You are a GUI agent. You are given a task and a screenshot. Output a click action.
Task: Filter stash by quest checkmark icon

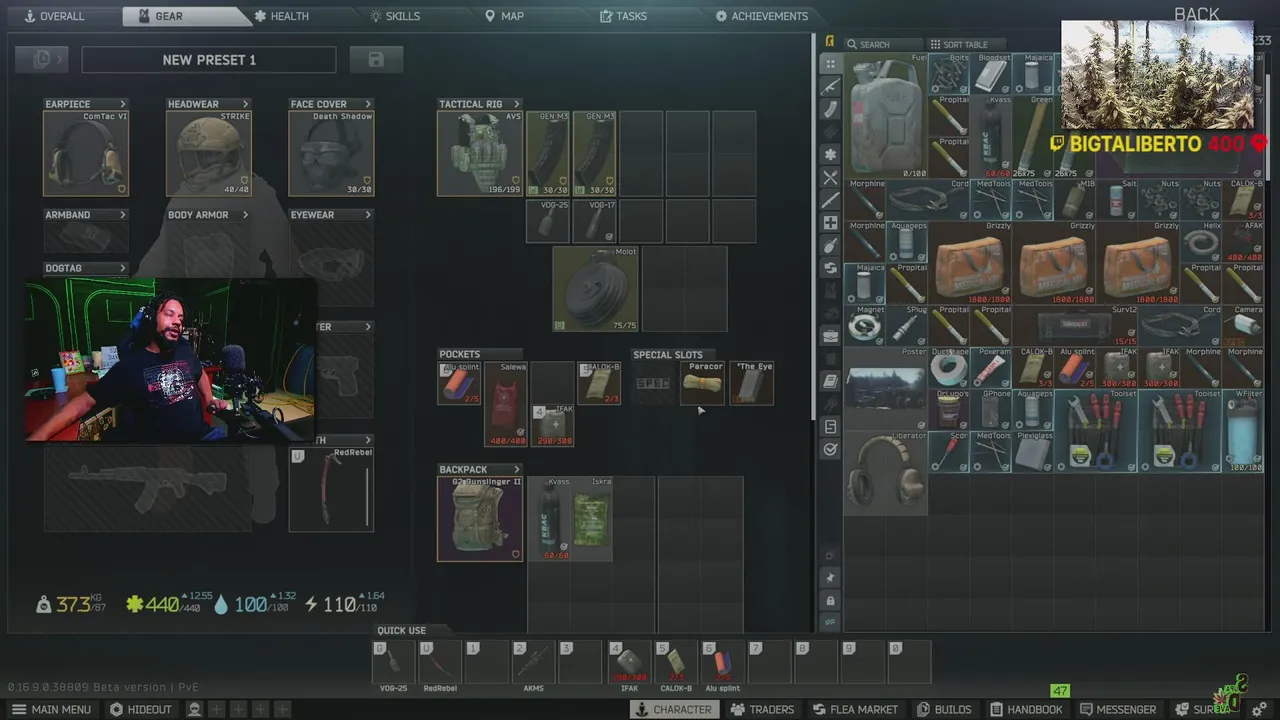pyautogui.click(x=830, y=449)
